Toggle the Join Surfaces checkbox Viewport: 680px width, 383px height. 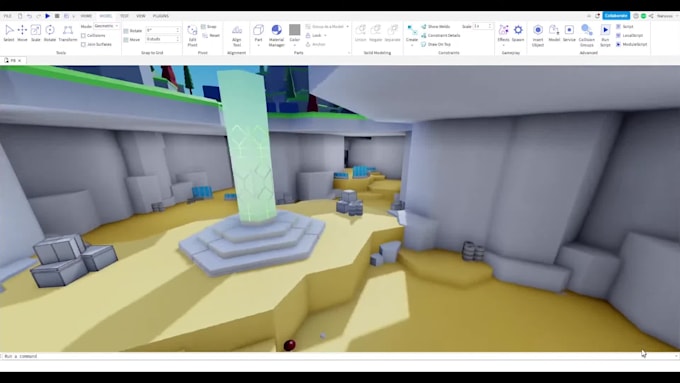coord(83,44)
